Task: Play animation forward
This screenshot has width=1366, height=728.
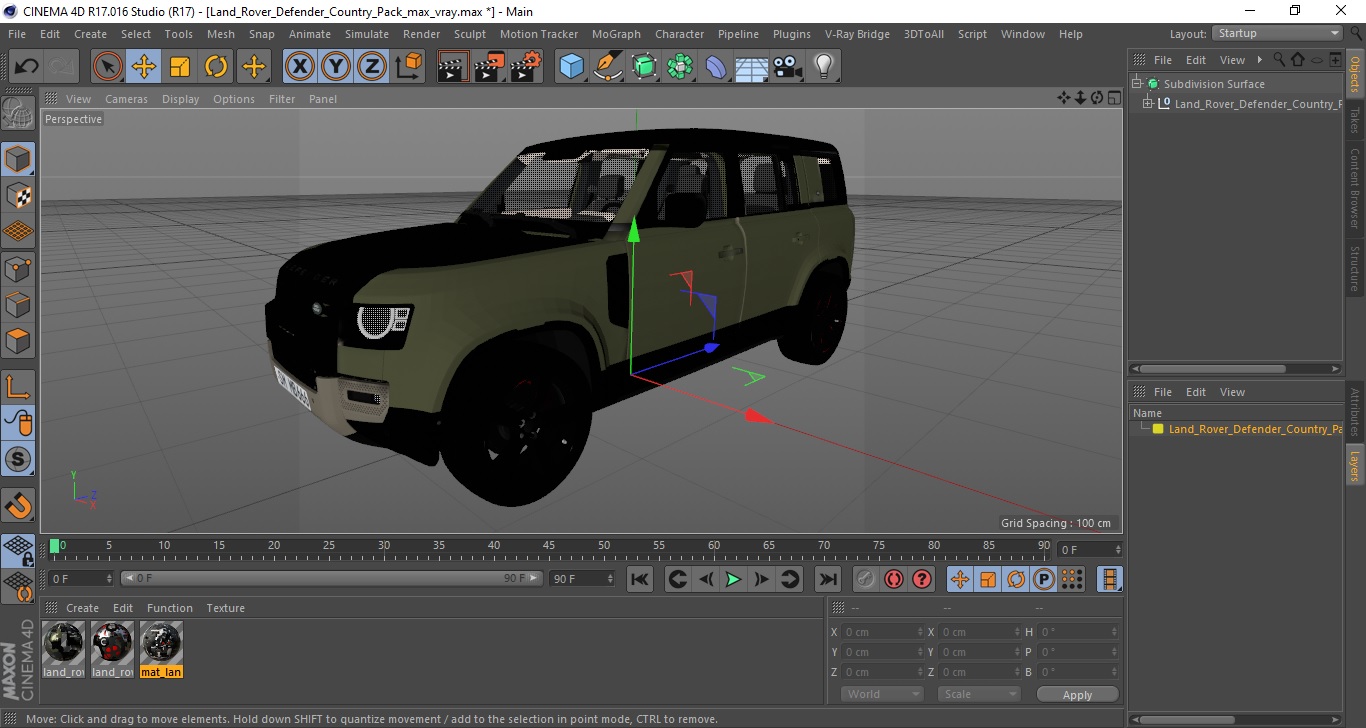Action: (733, 579)
